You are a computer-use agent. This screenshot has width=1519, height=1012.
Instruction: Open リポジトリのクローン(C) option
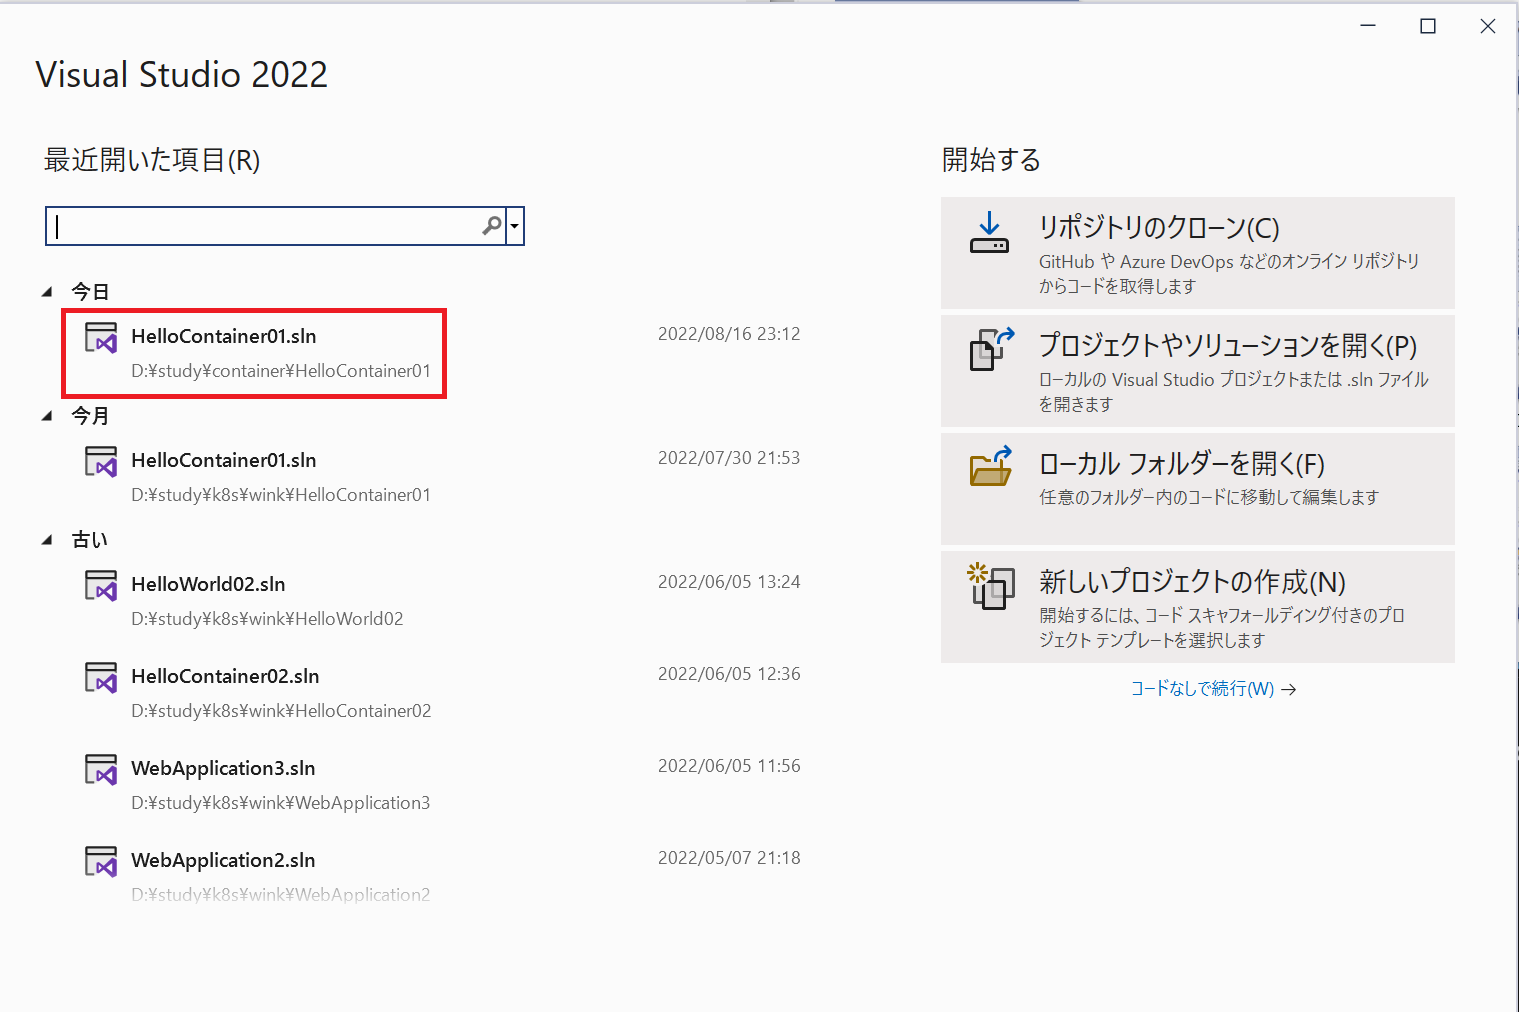(x=1197, y=253)
